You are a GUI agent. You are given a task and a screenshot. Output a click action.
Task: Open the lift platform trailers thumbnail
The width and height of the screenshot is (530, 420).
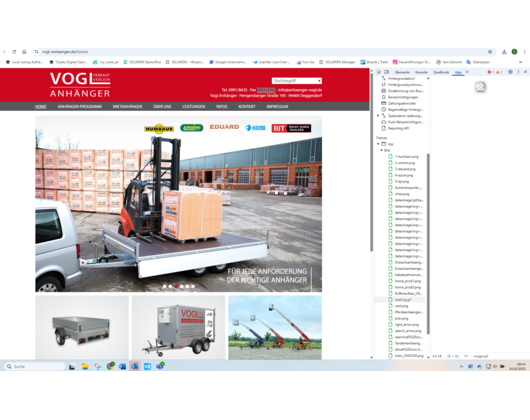[x=275, y=327]
